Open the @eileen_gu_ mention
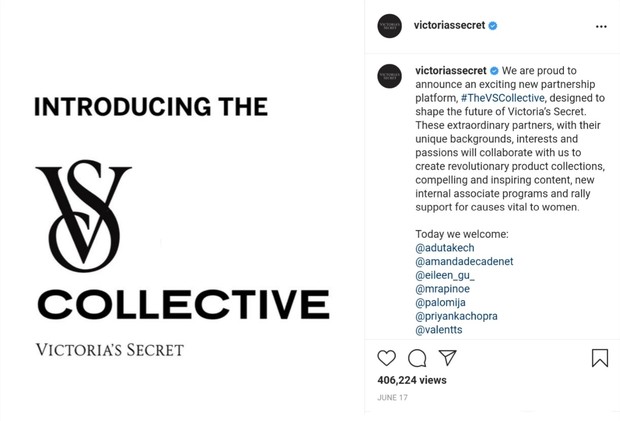Image resolution: width=620 pixels, height=421 pixels. click(x=445, y=275)
